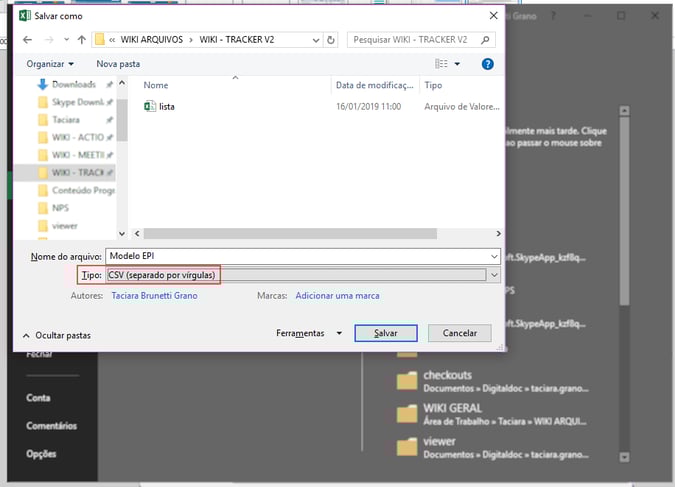The width and height of the screenshot is (675, 487).
Task: Select WIKI - ACTIO folder in sidebar
Action: click(x=76, y=137)
